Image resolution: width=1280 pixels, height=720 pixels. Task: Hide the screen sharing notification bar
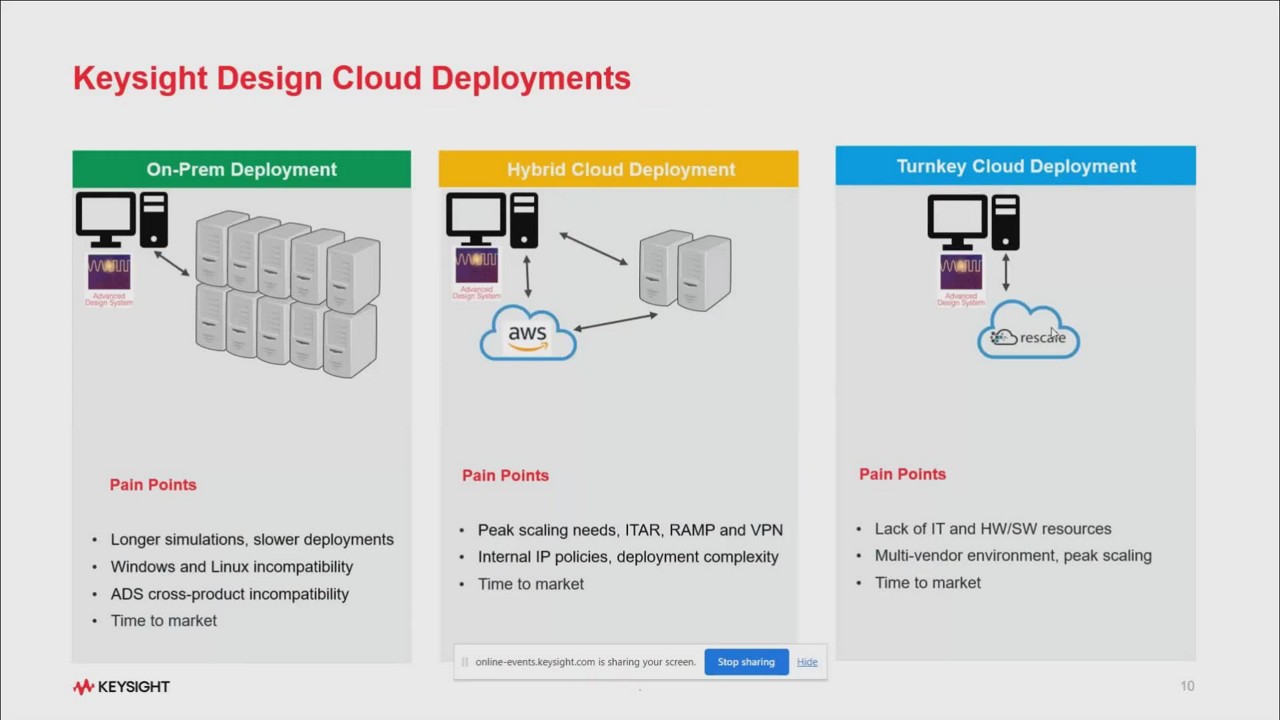coord(807,662)
